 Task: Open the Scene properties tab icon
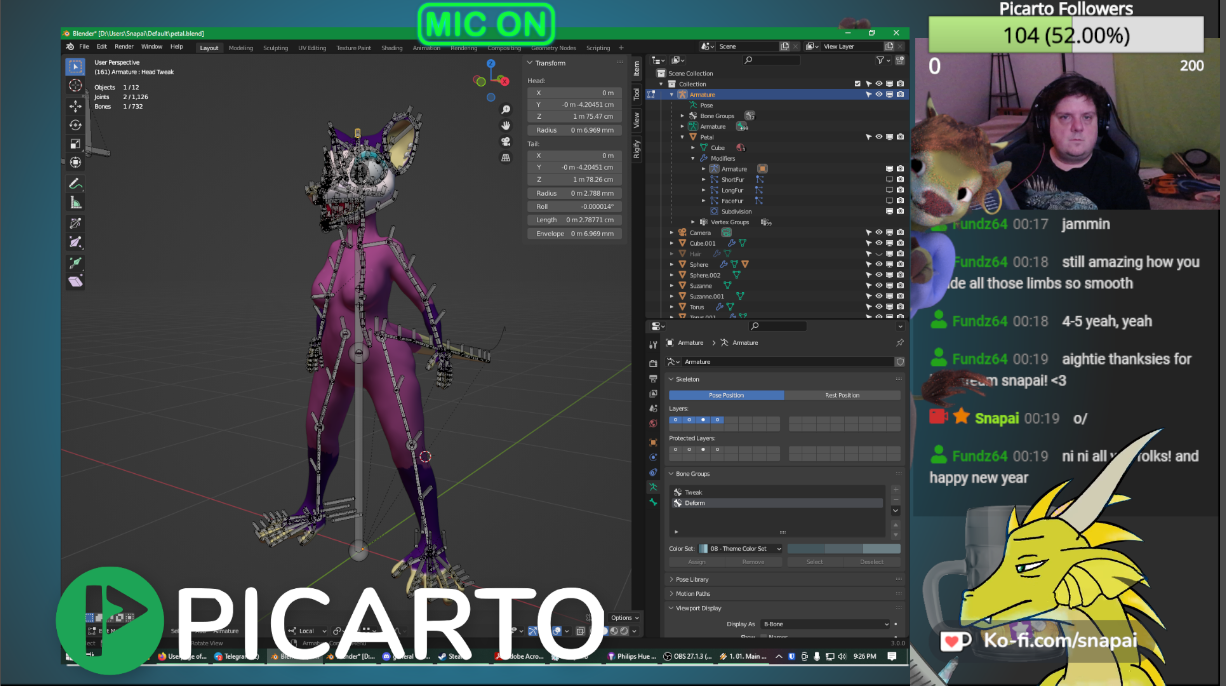pos(653,408)
